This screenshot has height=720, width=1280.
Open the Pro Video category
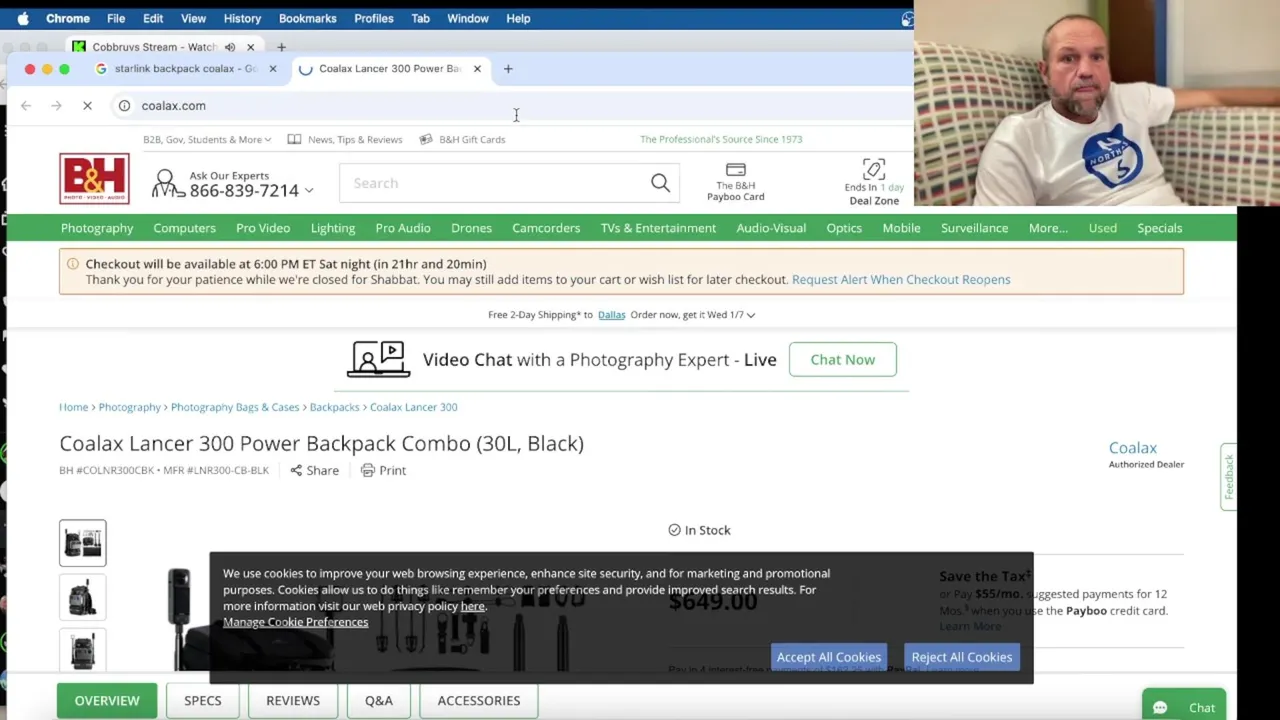click(263, 228)
